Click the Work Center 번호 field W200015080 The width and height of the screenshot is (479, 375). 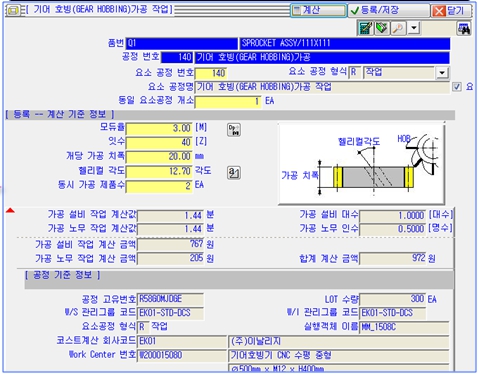point(182,355)
